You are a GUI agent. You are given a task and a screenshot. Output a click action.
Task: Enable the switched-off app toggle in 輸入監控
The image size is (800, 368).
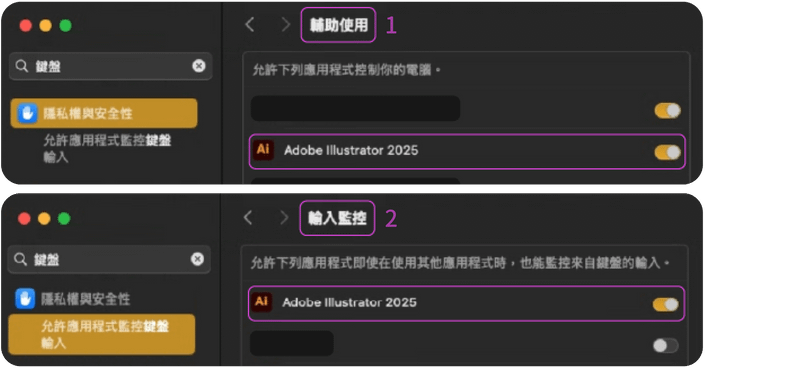pyautogui.click(x=665, y=346)
